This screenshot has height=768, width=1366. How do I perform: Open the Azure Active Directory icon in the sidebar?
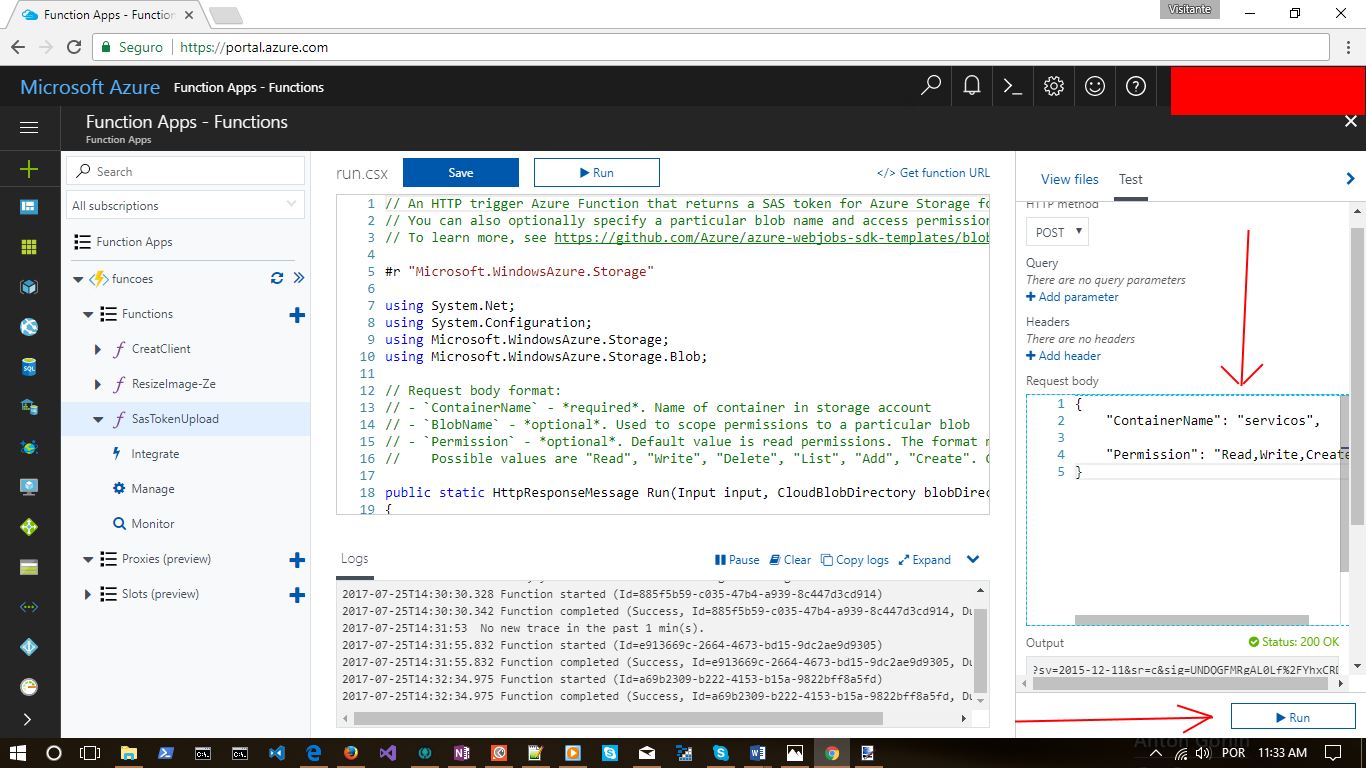[x=29, y=647]
